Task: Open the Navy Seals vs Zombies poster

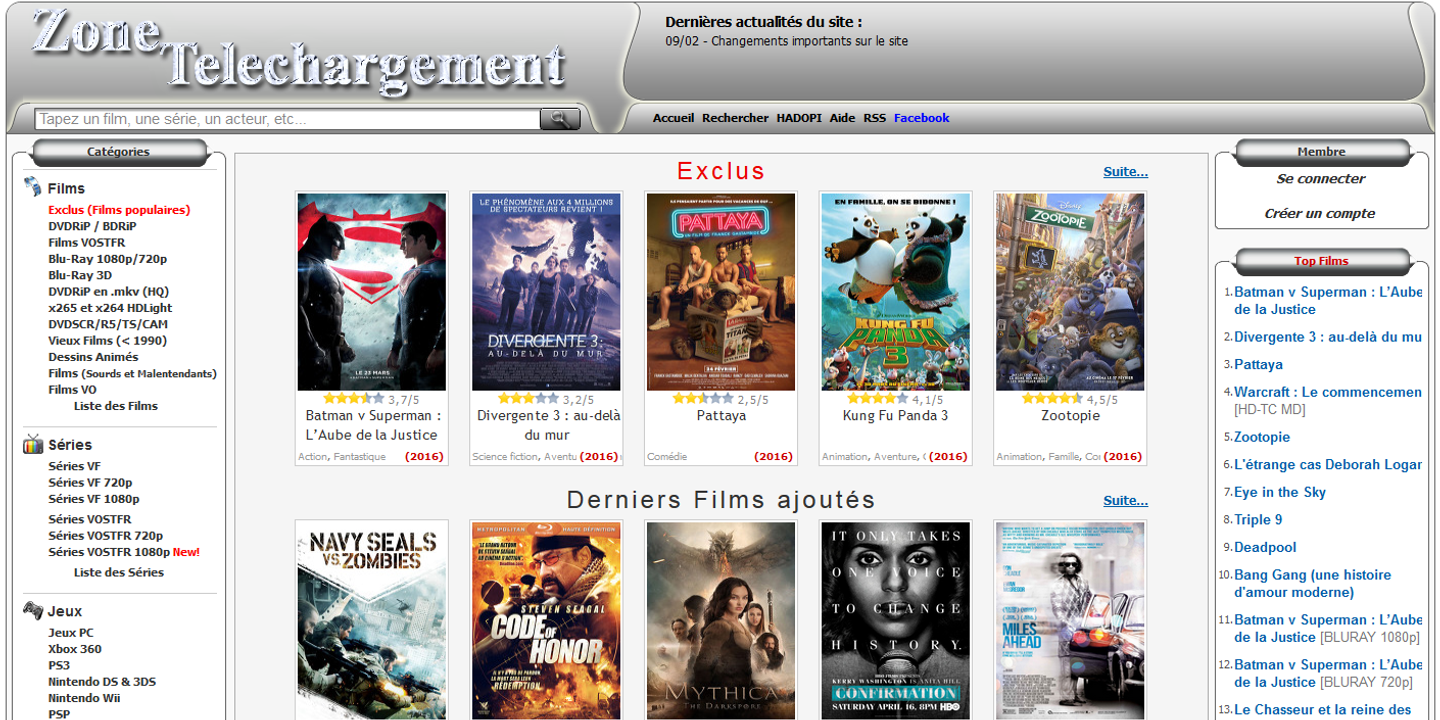Action: (372, 620)
